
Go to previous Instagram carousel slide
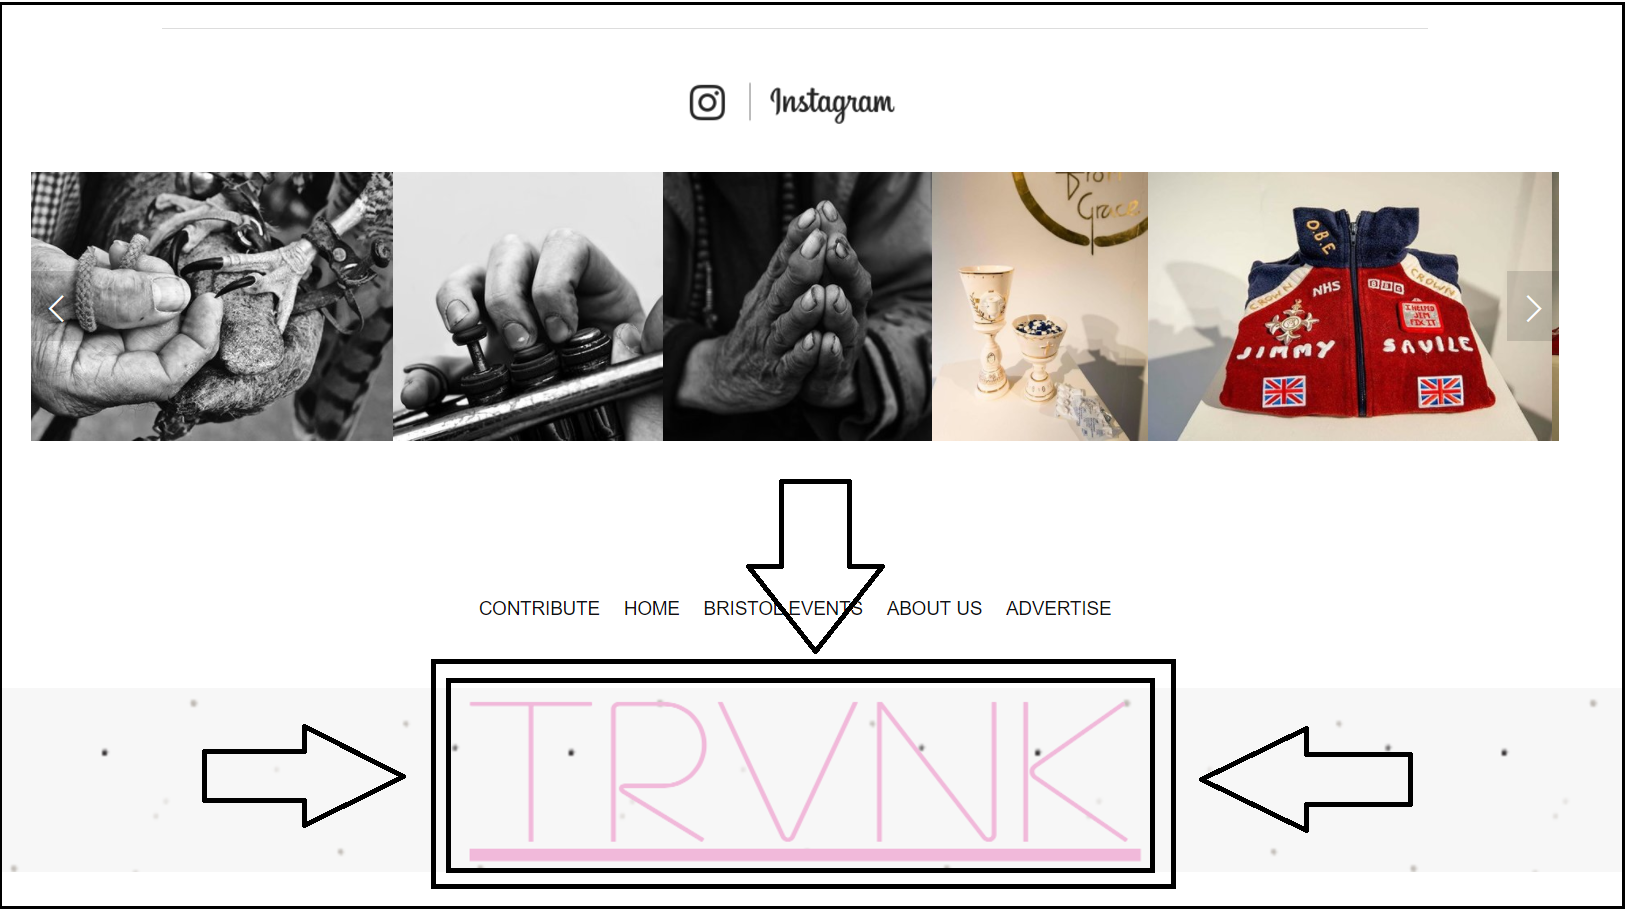pyautogui.click(x=56, y=309)
